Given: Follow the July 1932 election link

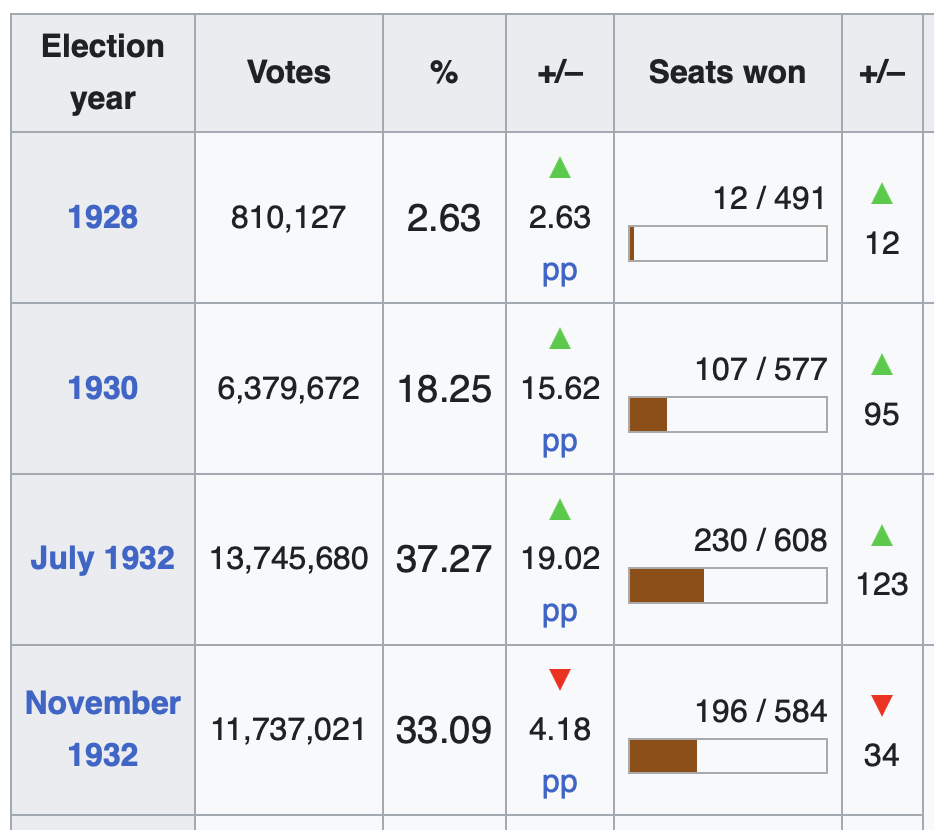Looking at the screenshot, I should 103,558.
